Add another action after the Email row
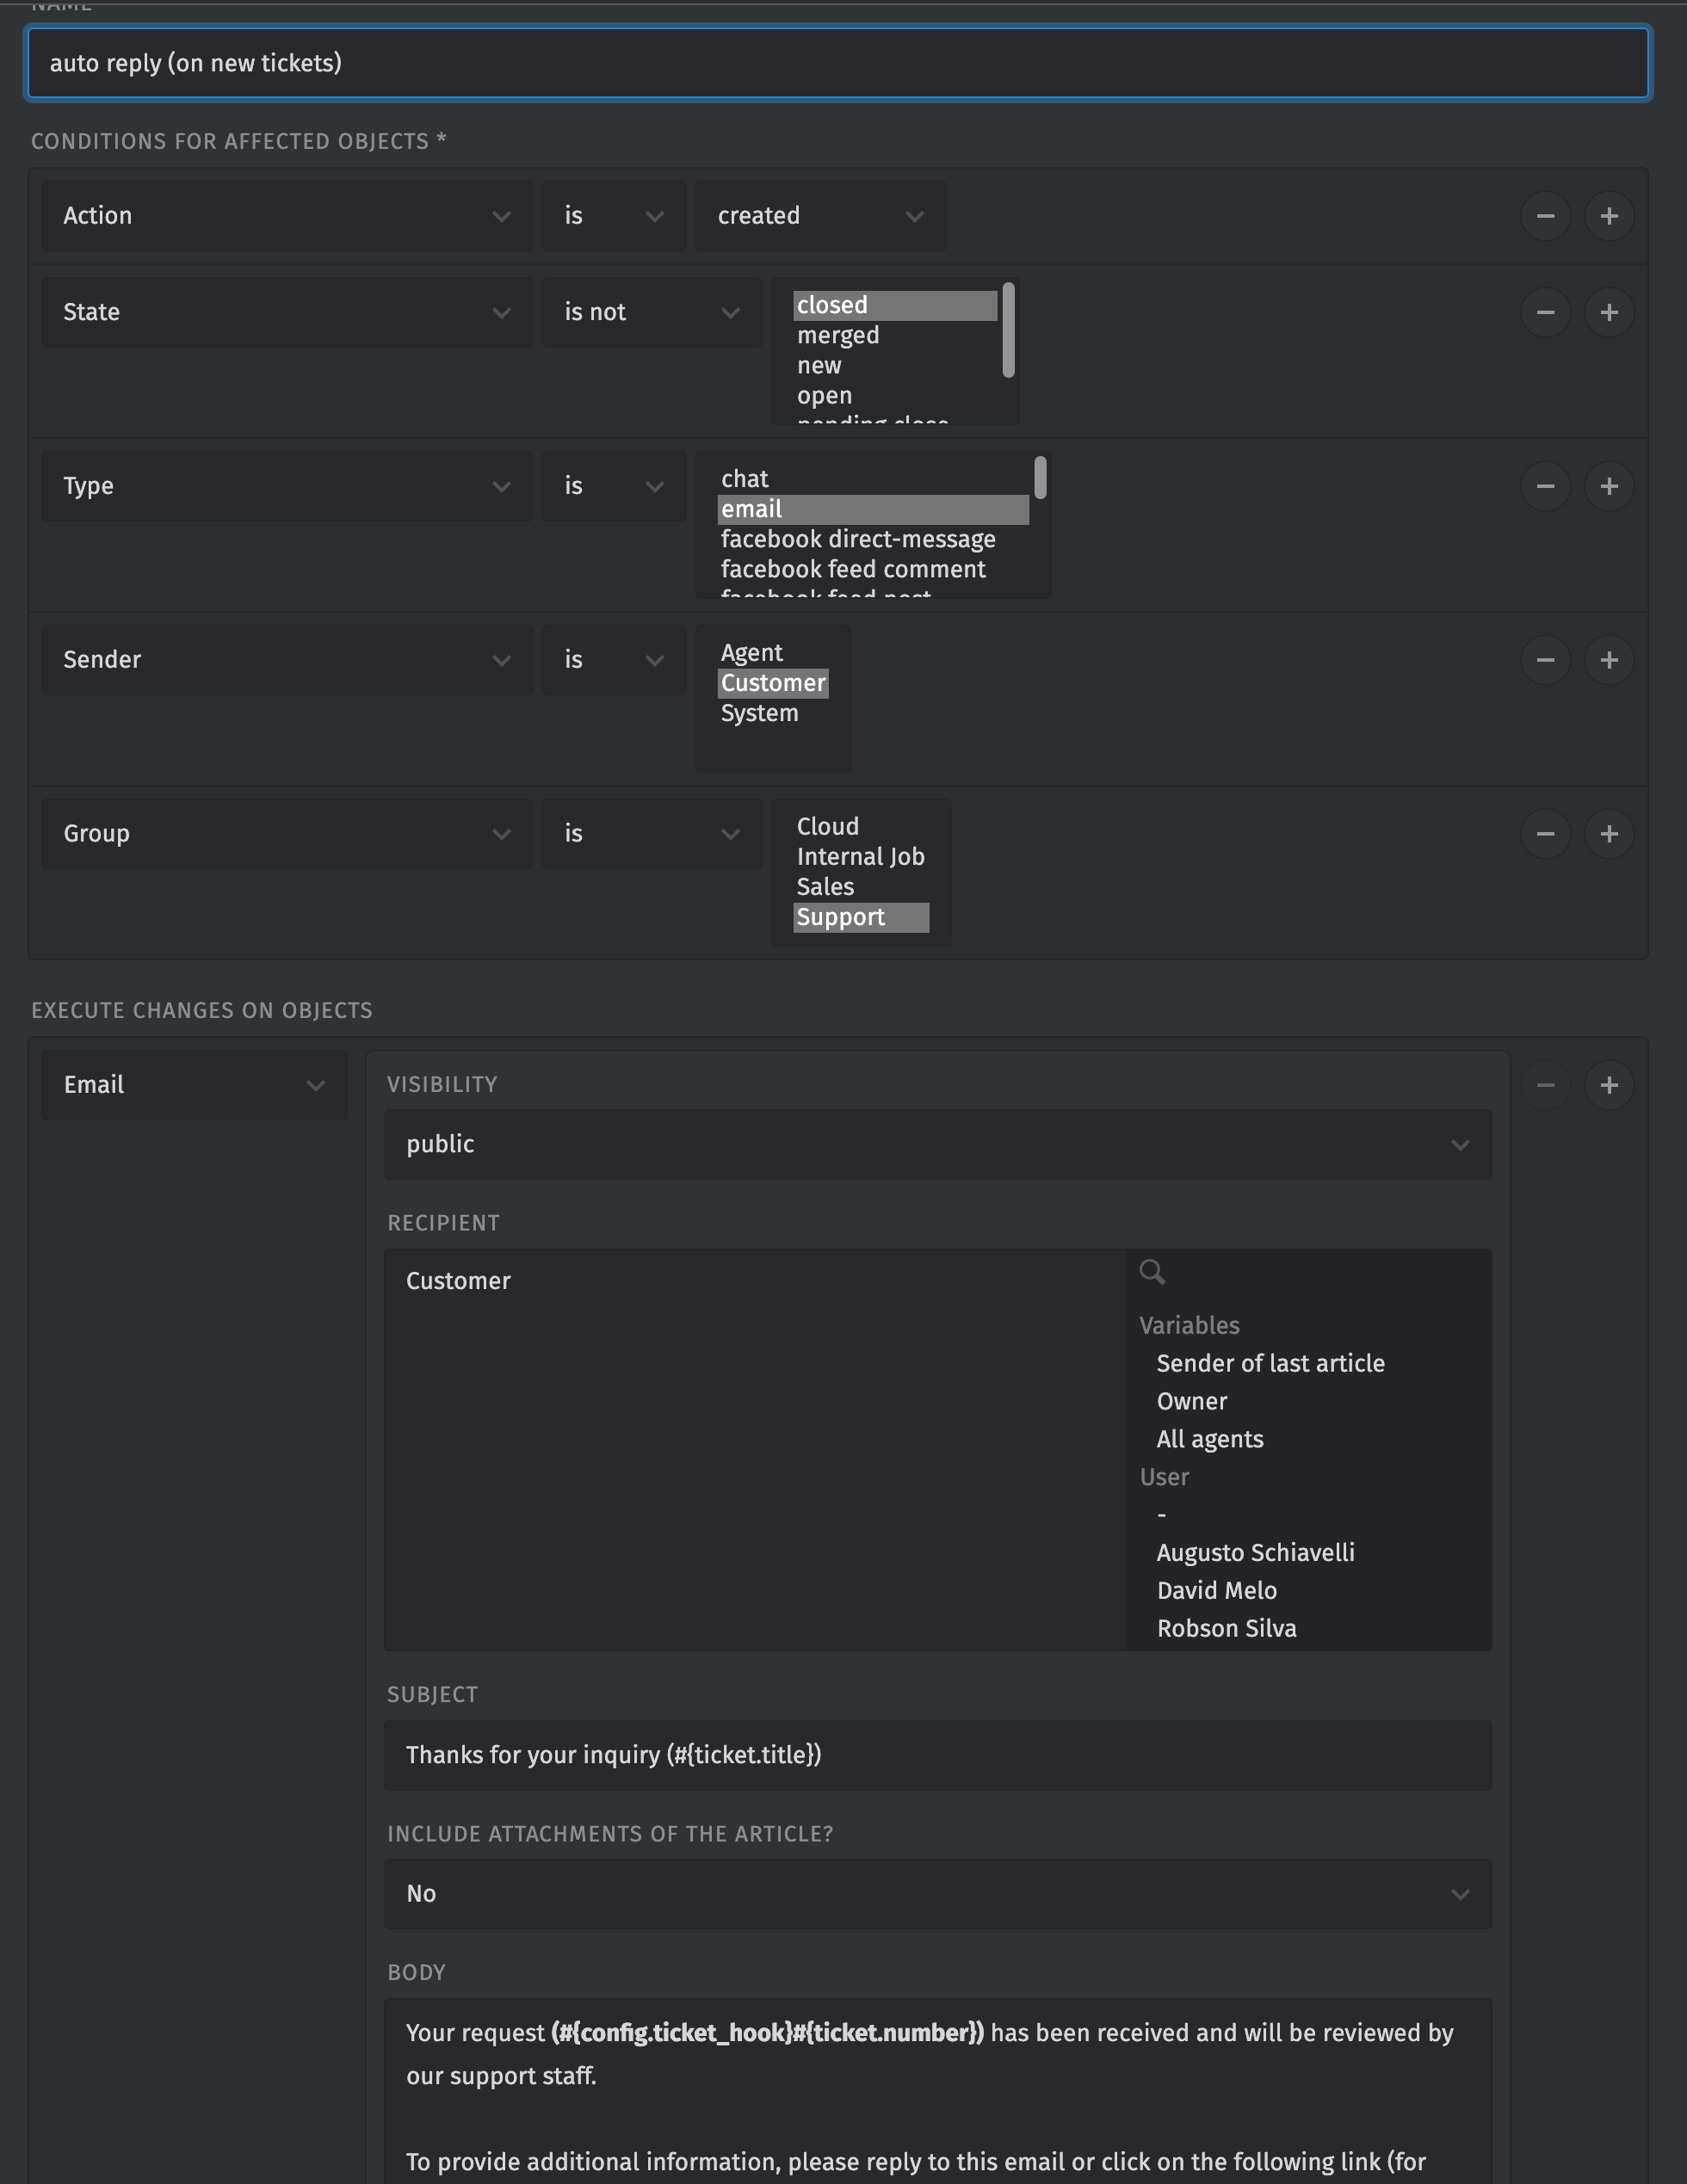This screenshot has width=1687, height=2184. pyautogui.click(x=1609, y=1085)
